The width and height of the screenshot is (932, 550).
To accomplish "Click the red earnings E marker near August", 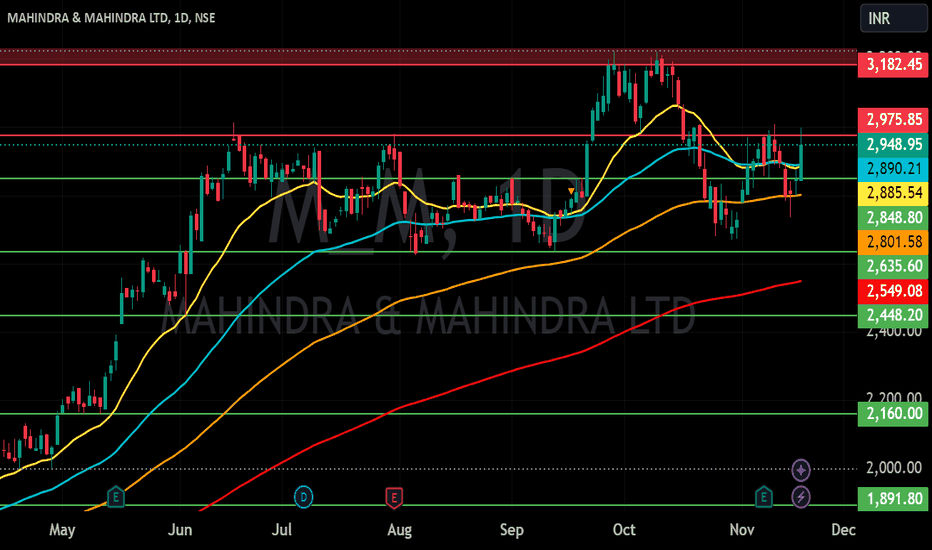I will (393, 497).
